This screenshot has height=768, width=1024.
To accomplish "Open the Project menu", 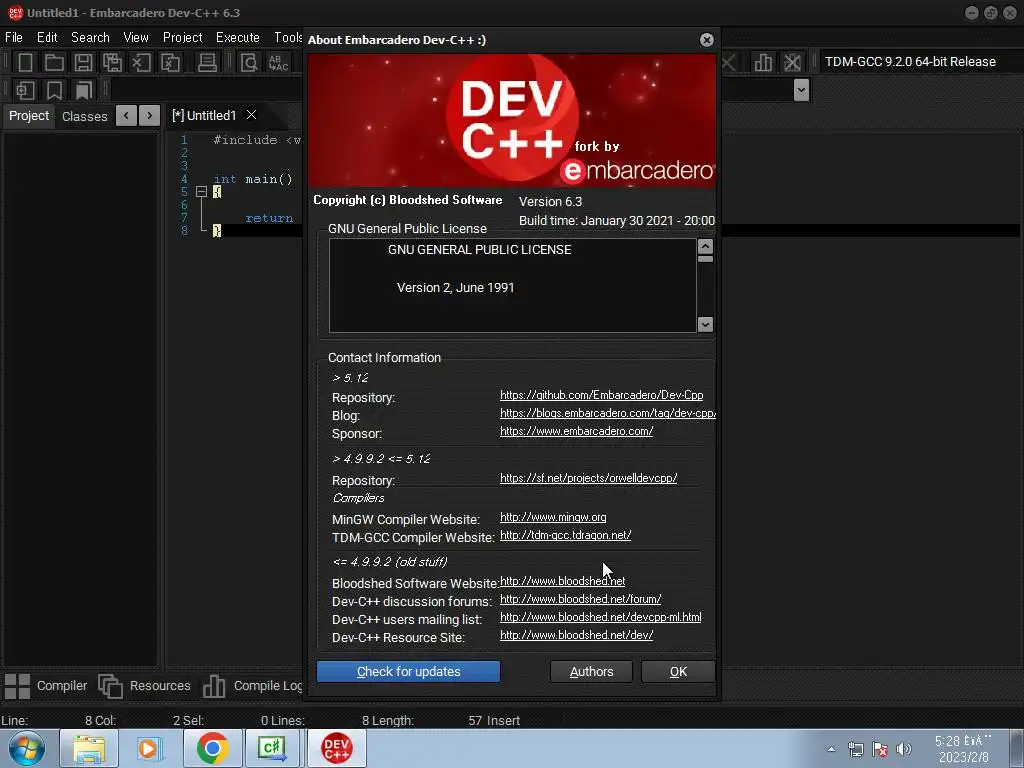I will click(x=183, y=37).
